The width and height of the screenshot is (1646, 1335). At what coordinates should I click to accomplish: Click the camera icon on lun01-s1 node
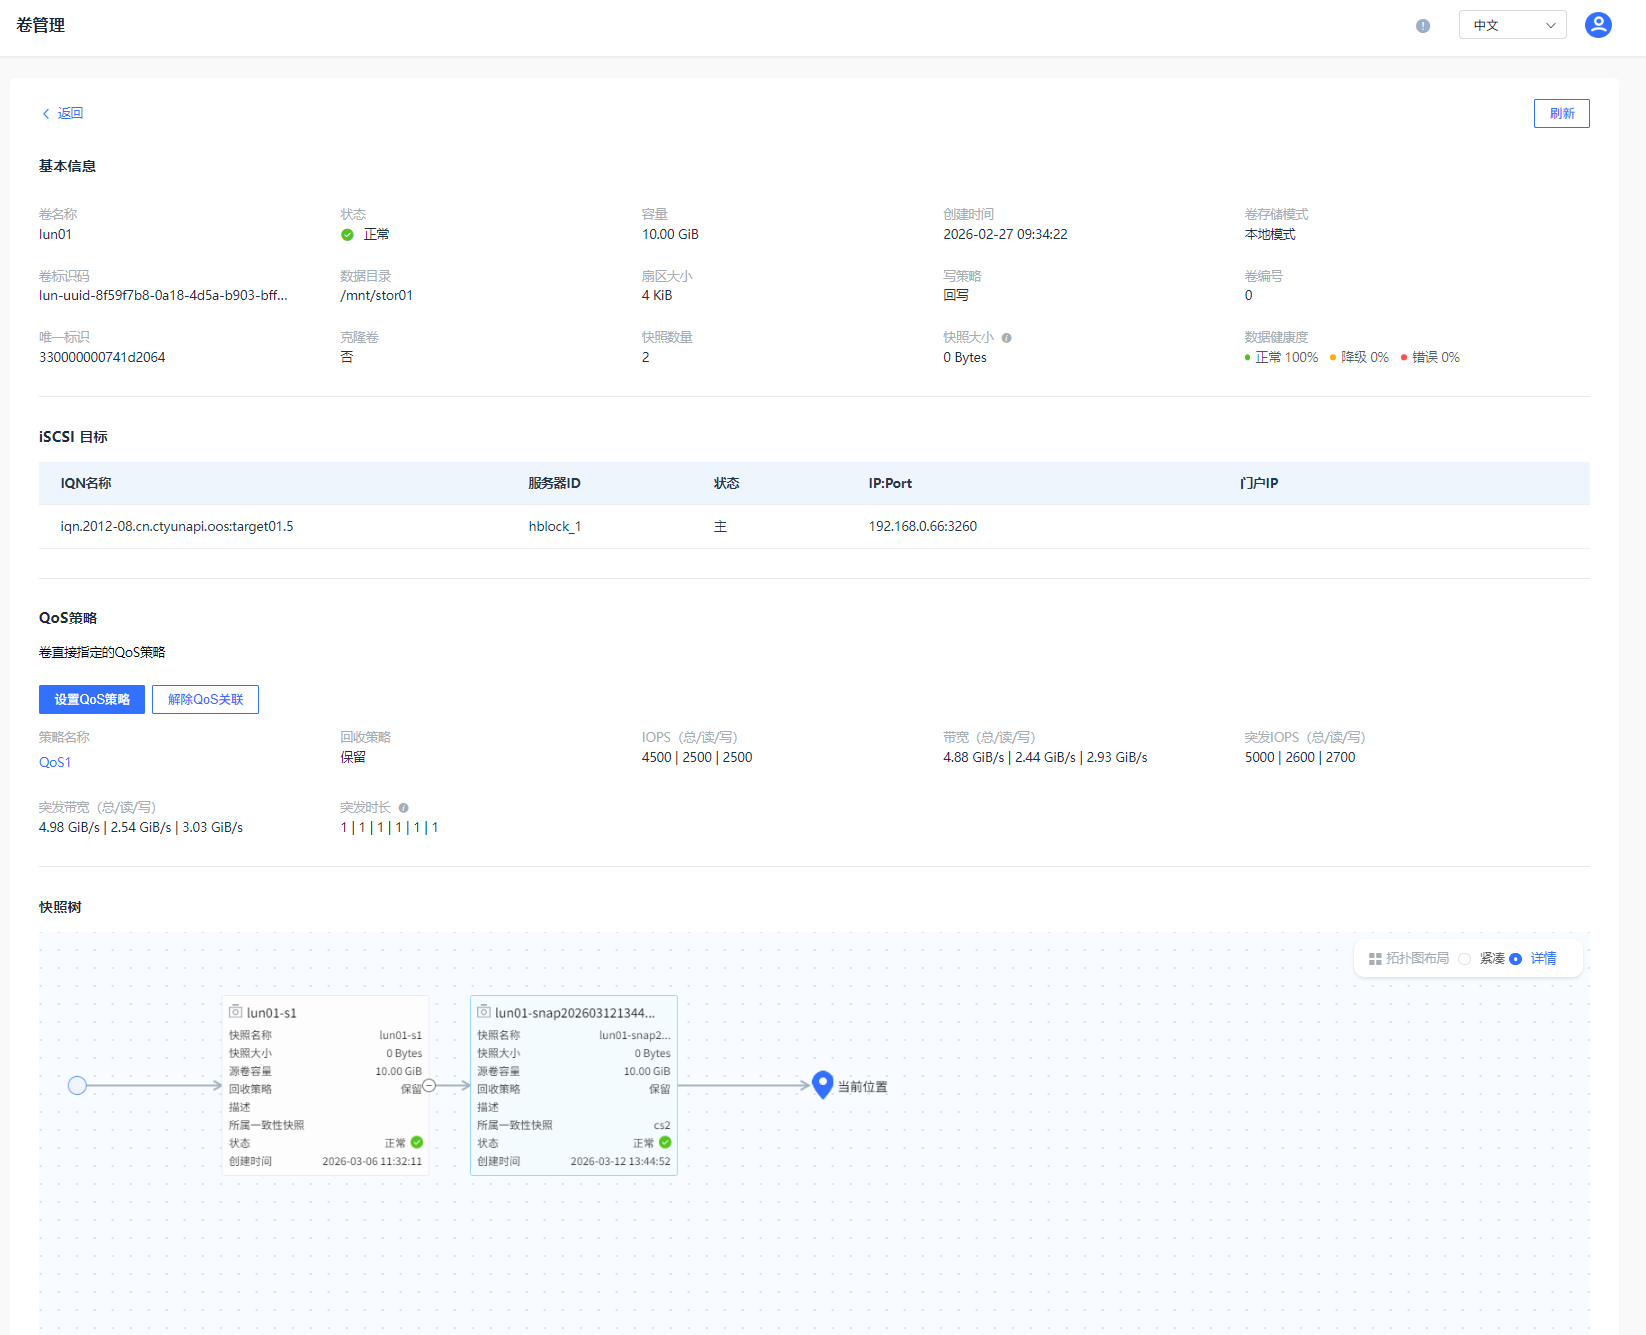[236, 1012]
